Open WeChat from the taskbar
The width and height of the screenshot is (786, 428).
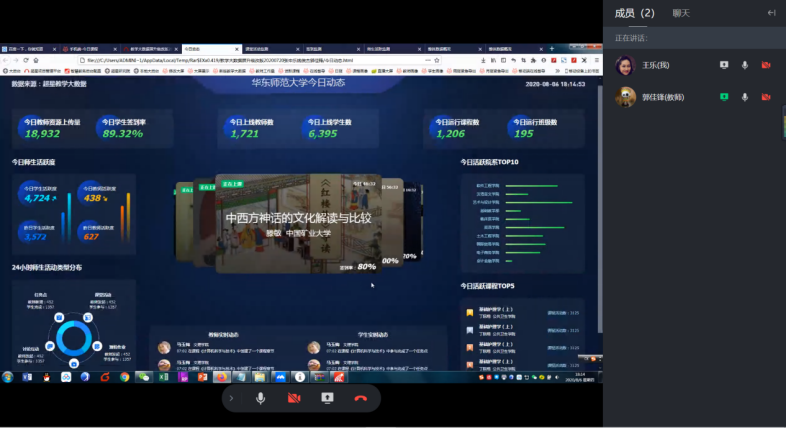pos(144,377)
